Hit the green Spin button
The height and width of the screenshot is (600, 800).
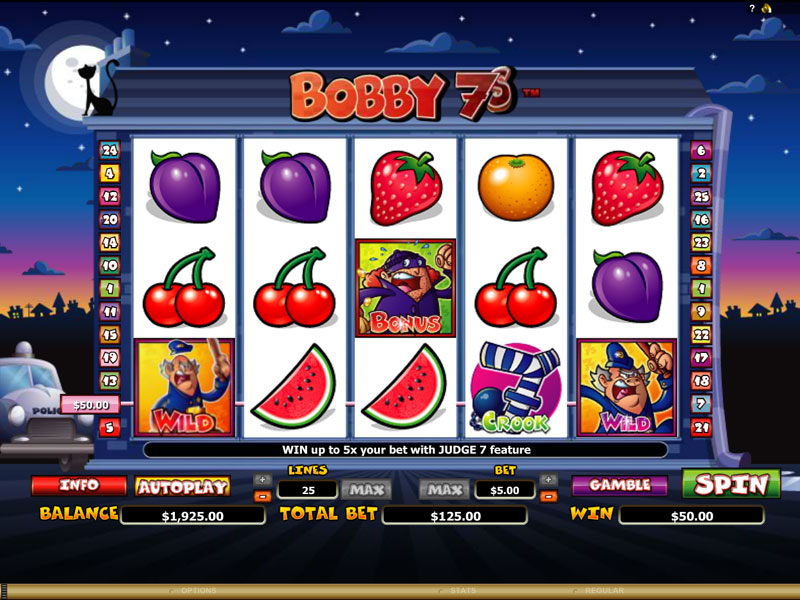(x=731, y=484)
